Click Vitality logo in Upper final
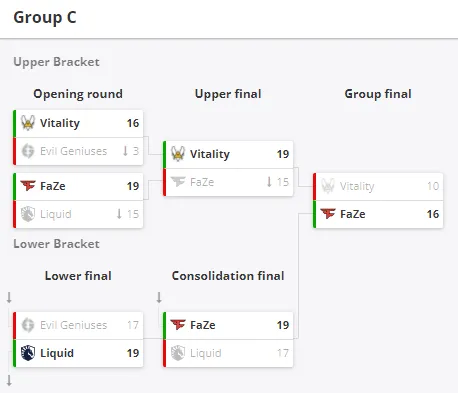458x393 pixels. click(x=178, y=154)
